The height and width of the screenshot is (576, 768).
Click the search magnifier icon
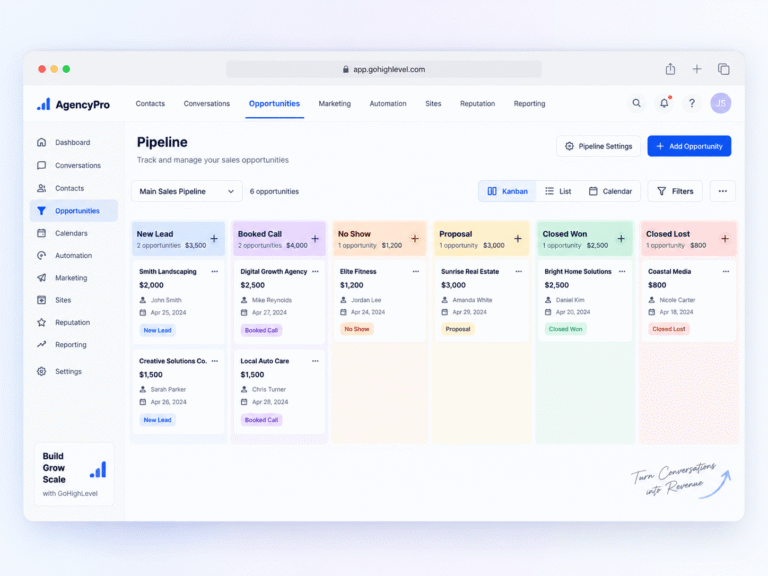tap(636, 103)
